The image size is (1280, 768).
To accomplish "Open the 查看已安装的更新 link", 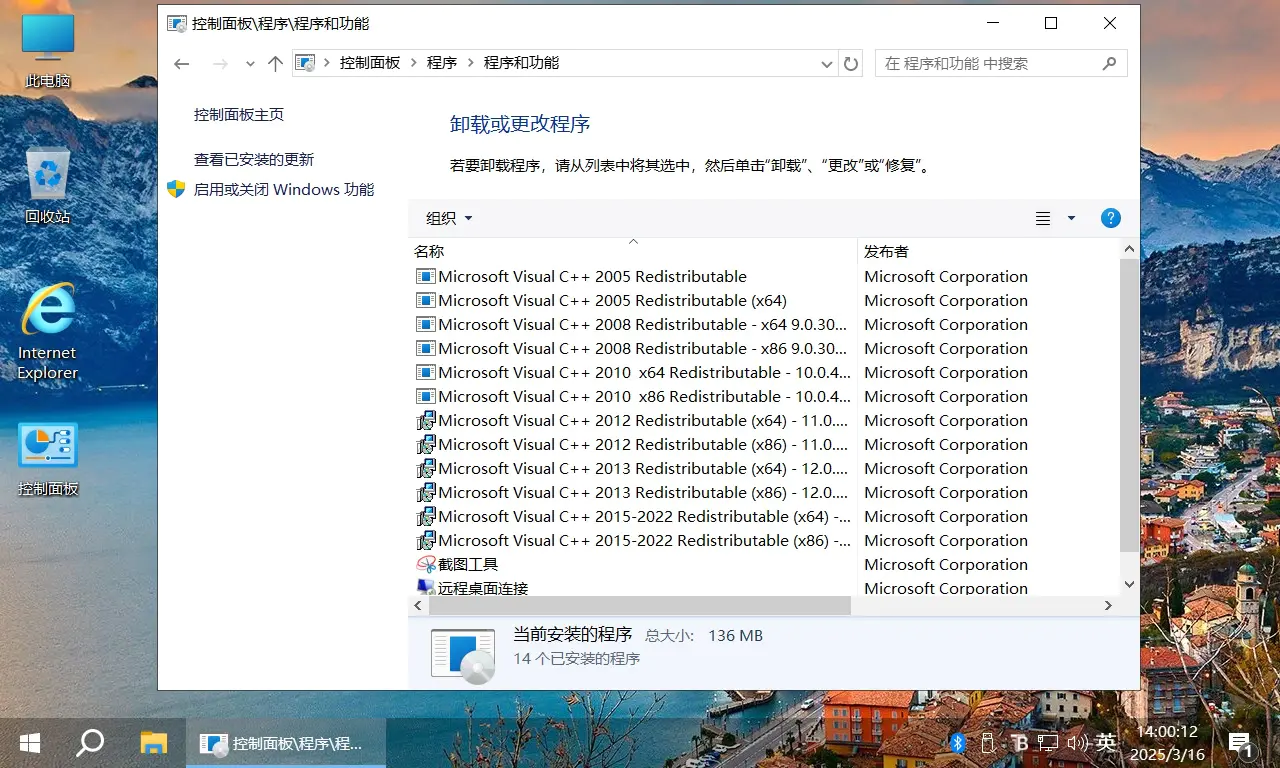I will (x=254, y=159).
